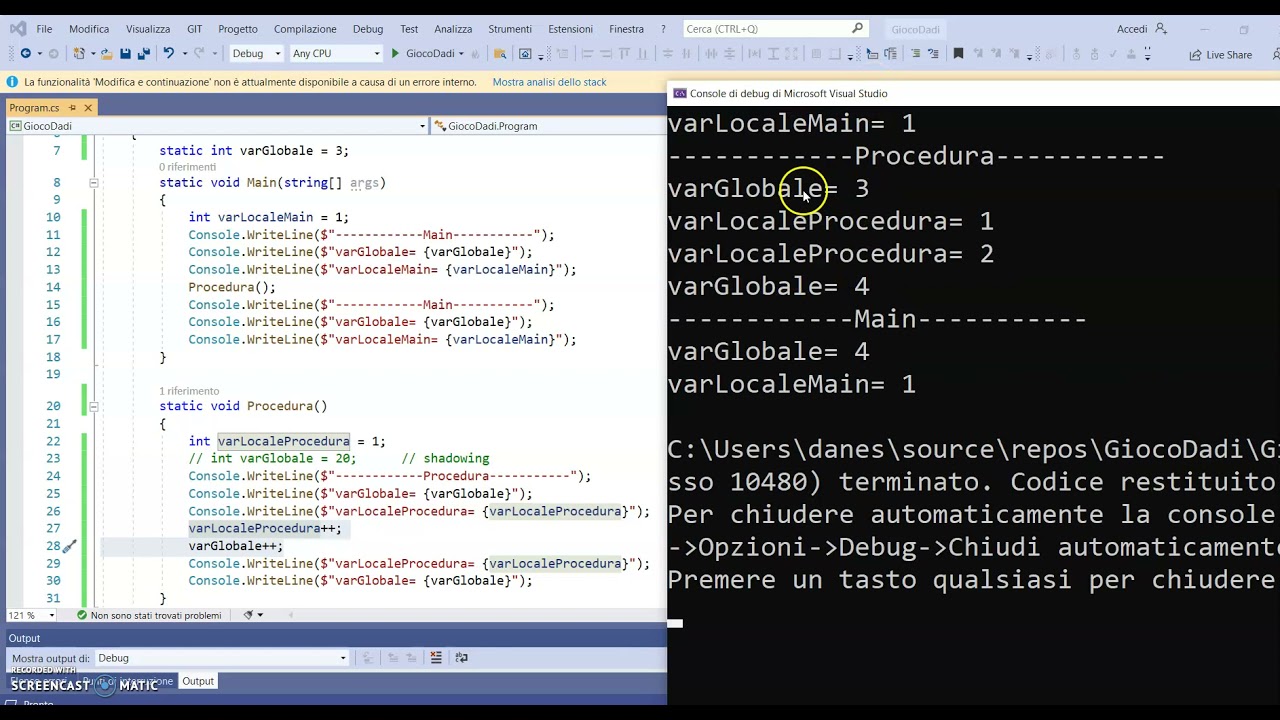Click the Live Share icon
The image size is (1280, 720).
coord(1195,54)
